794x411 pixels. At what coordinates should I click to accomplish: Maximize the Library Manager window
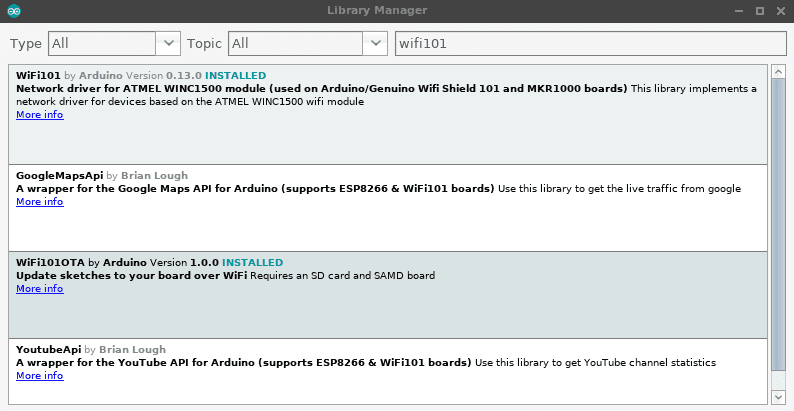760,10
